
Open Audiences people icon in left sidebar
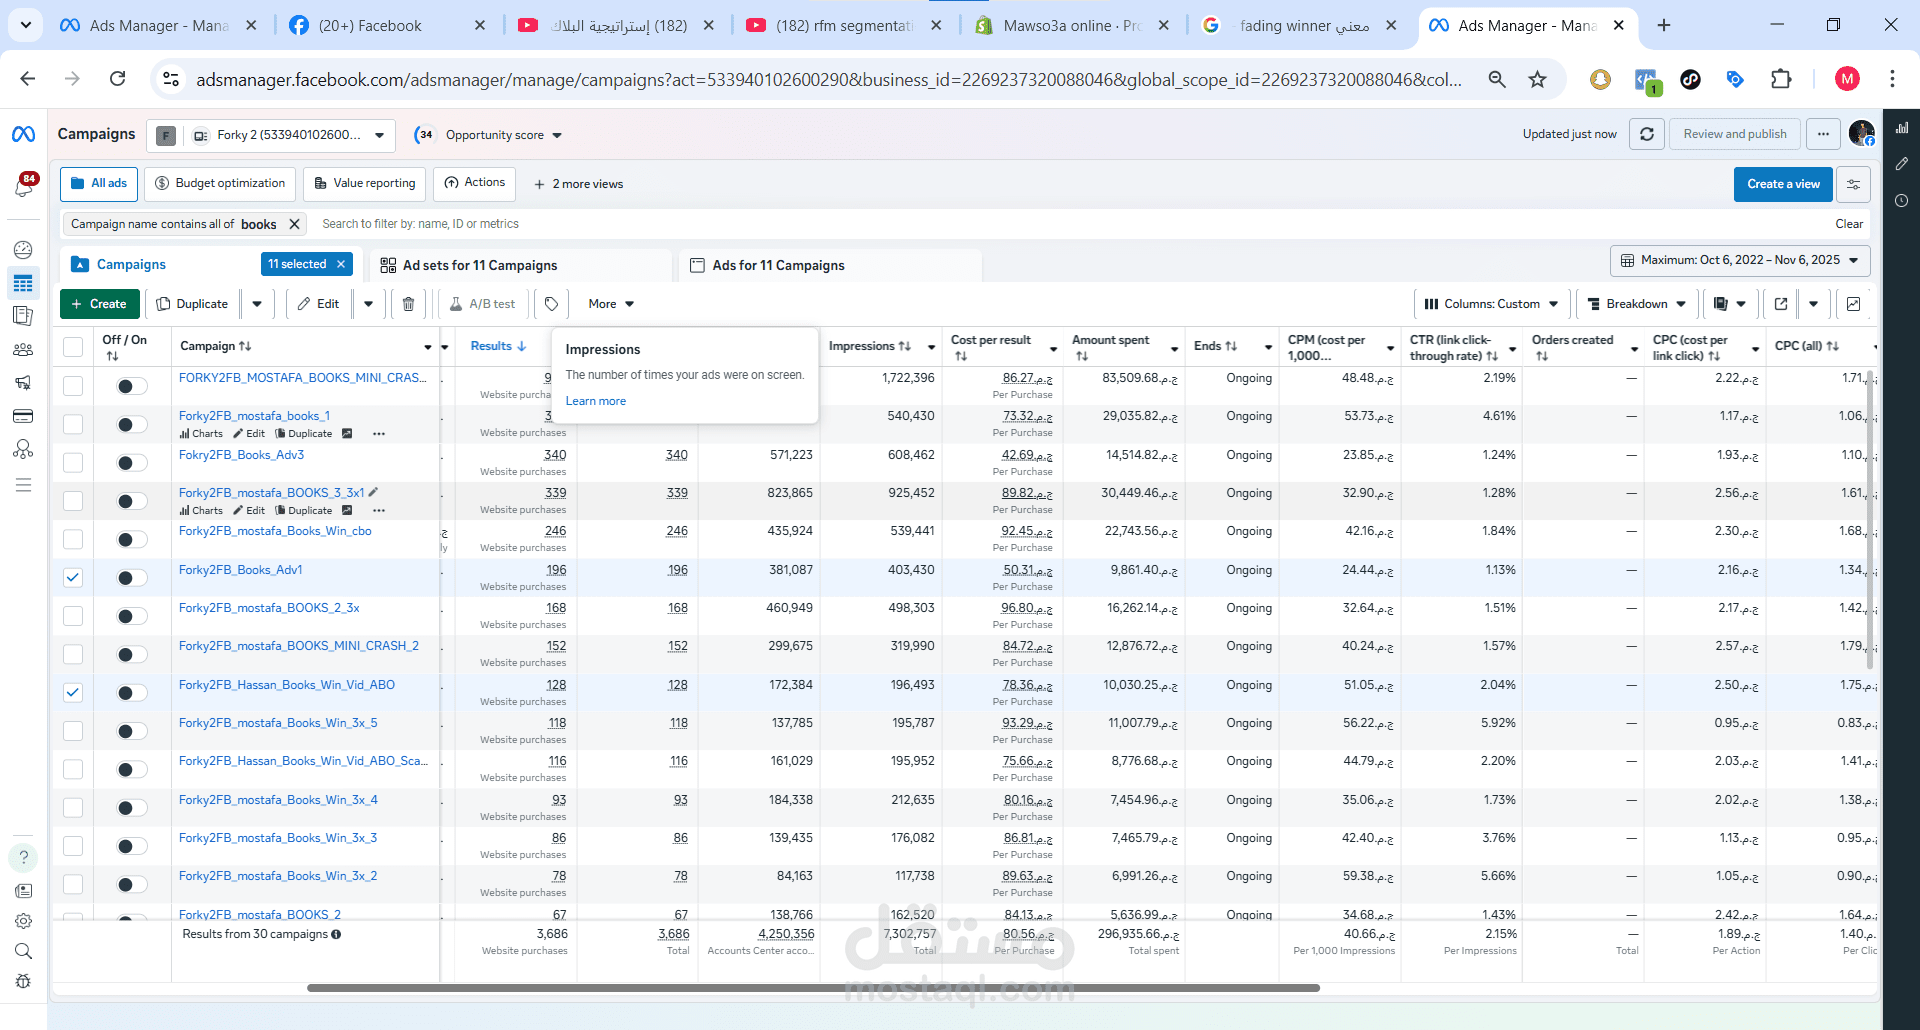click(23, 350)
